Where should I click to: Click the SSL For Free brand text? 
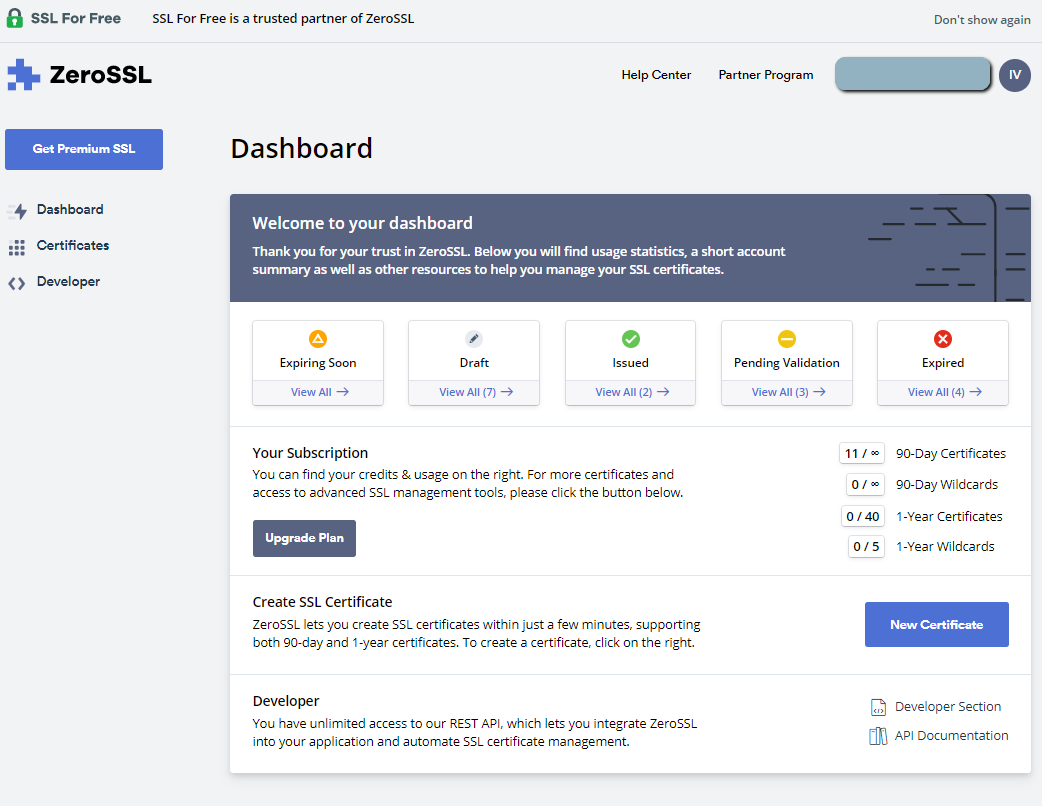coord(76,19)
